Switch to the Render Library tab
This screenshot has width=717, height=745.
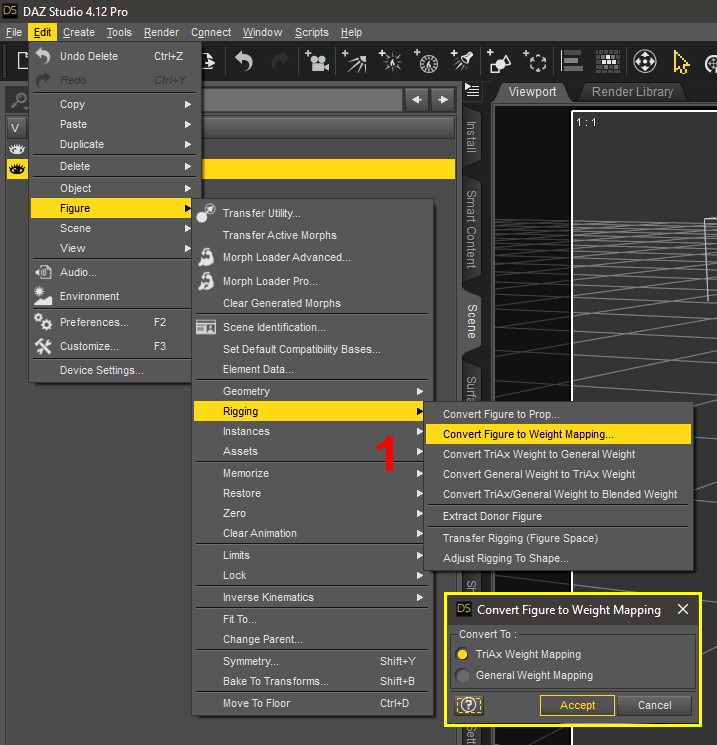632,92
